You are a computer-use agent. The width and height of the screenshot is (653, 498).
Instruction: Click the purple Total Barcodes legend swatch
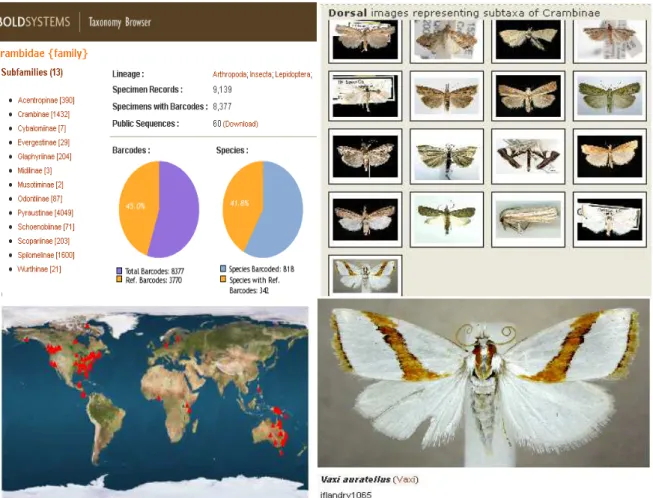(119, 271)
